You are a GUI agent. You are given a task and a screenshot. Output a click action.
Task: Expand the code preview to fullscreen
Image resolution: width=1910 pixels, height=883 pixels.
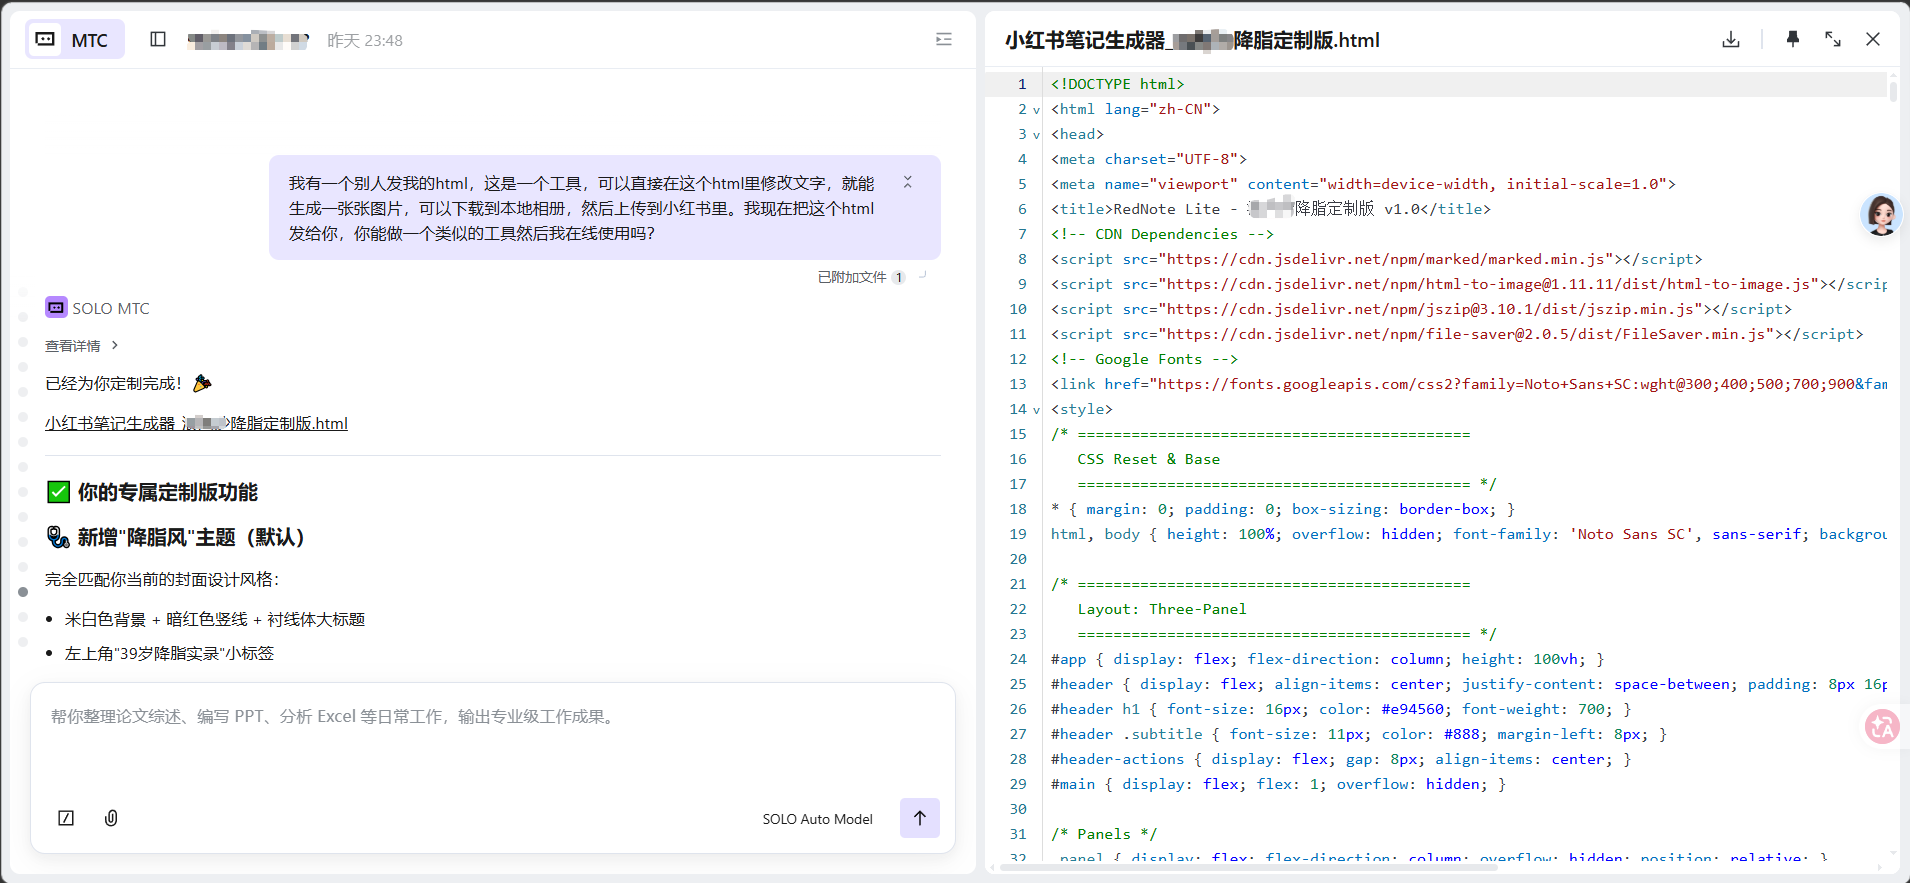pos(1832,39)
